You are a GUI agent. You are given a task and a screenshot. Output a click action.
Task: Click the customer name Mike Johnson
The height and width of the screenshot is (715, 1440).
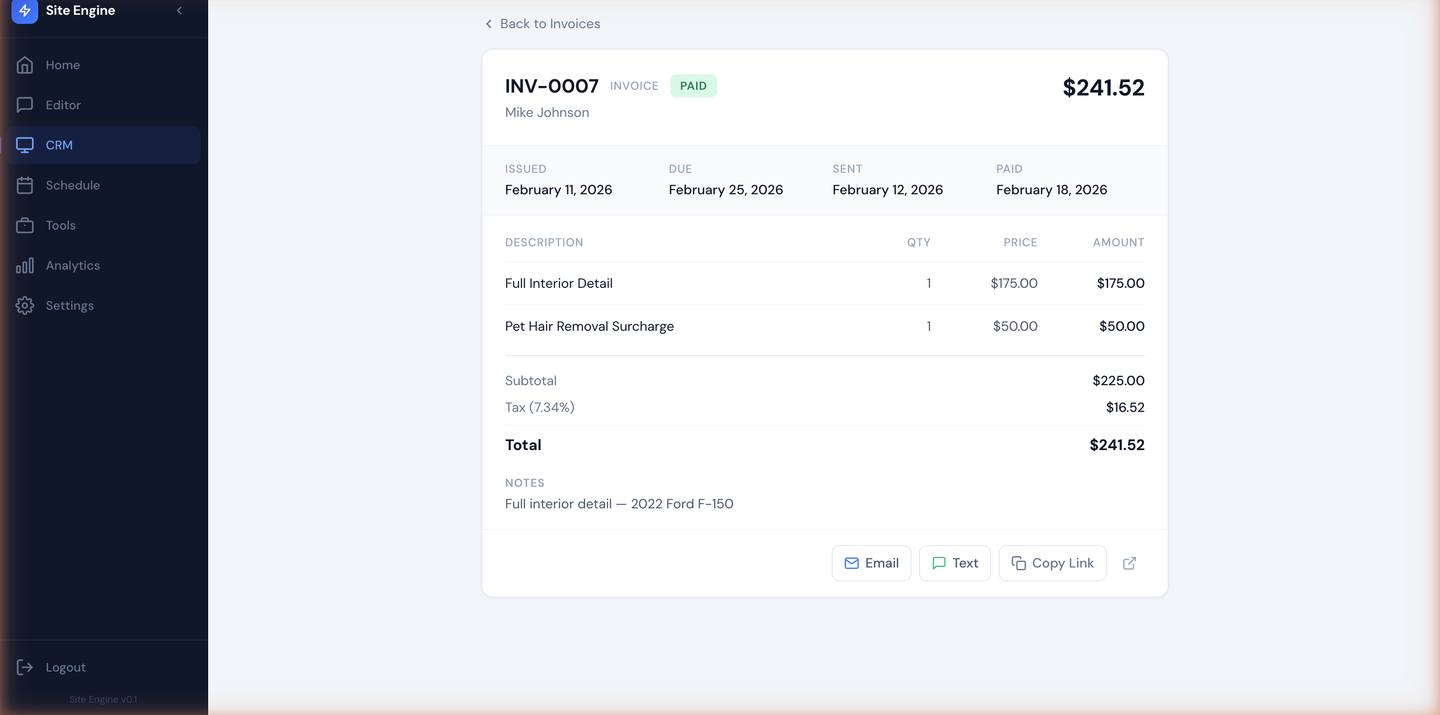(547, 112)
